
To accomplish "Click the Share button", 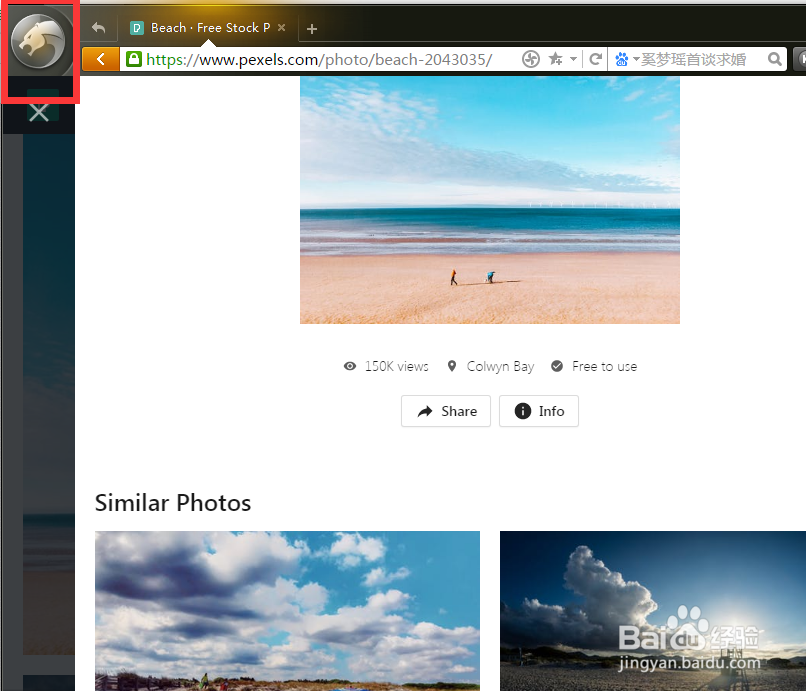I will click(x=446, y=411).
